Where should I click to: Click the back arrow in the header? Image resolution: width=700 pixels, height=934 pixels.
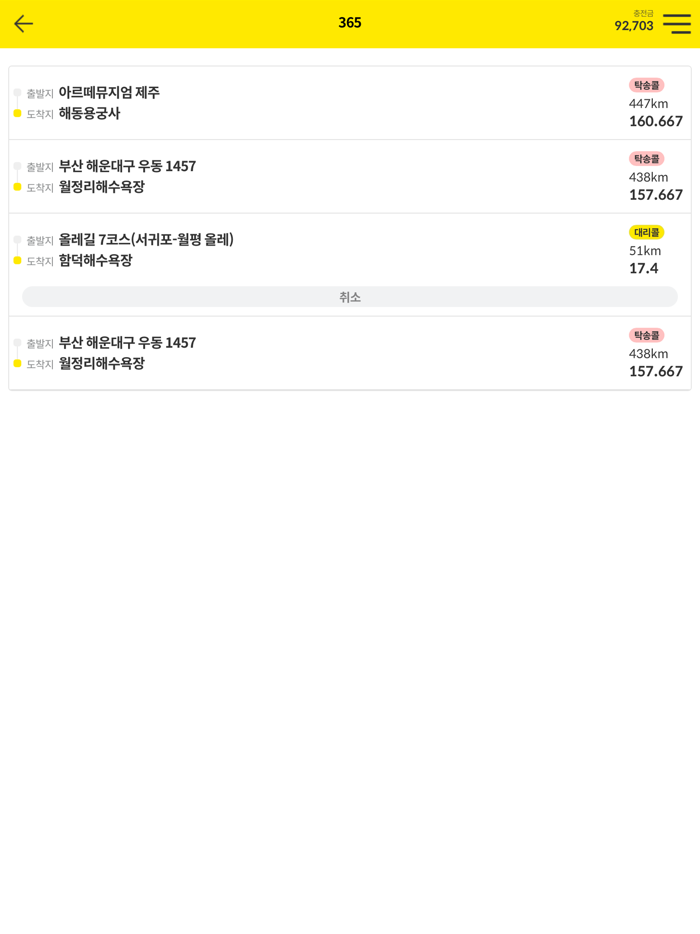coord(23,23)
